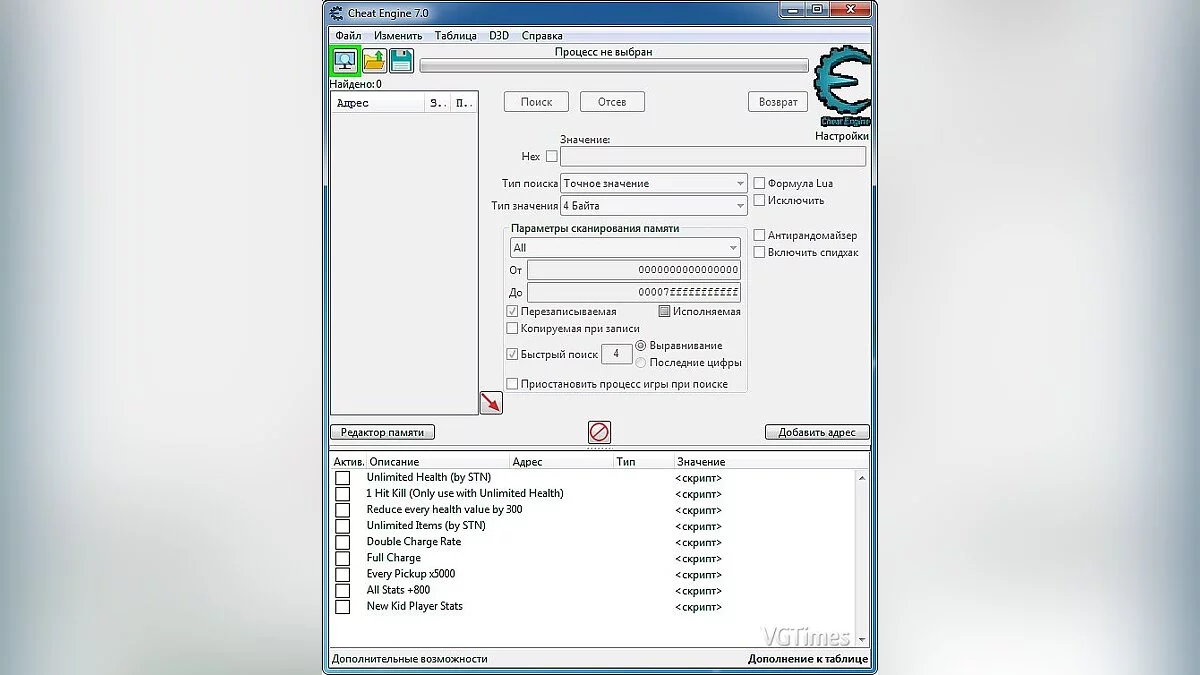Viewport: 1200px width, 675px height.
Task: Toggle the Hex checkbox
Action: (551, 157)
